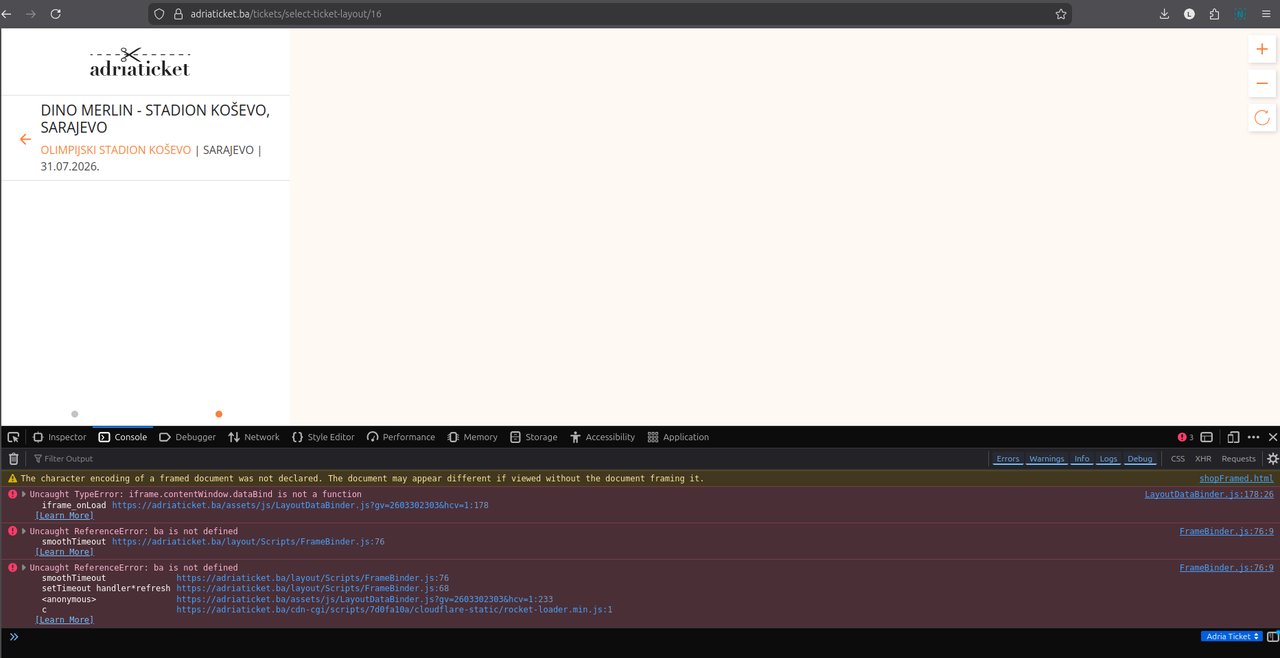The image size is (1280, 658).
Task: Open the extensions puzzle-piece menu
Action: [x=1214, y=14]
